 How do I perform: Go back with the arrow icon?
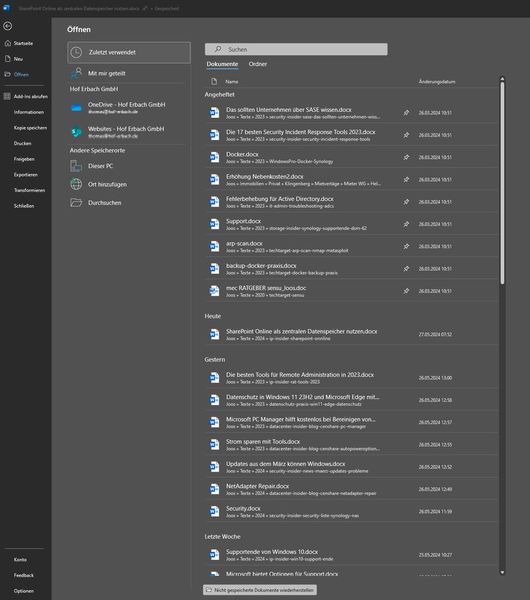pos(7,26)
